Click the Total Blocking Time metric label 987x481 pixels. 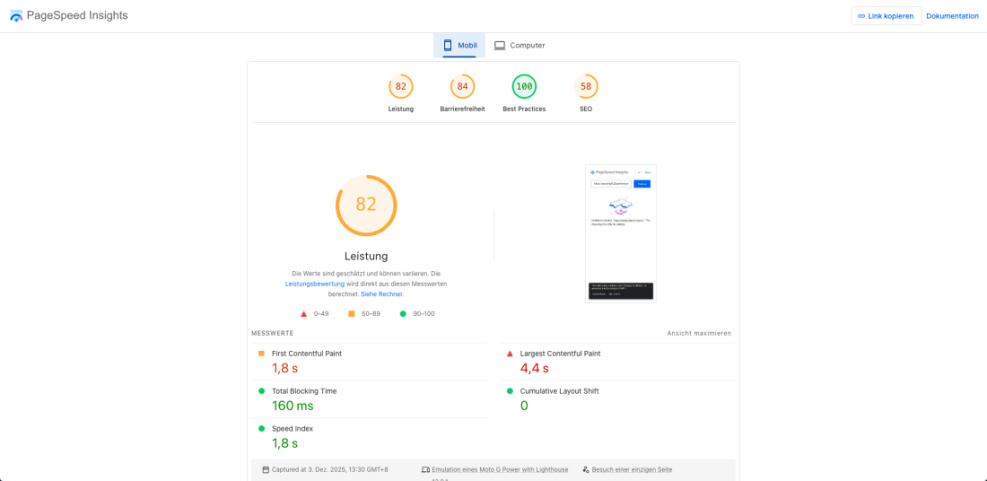click(x=304, y=391)
